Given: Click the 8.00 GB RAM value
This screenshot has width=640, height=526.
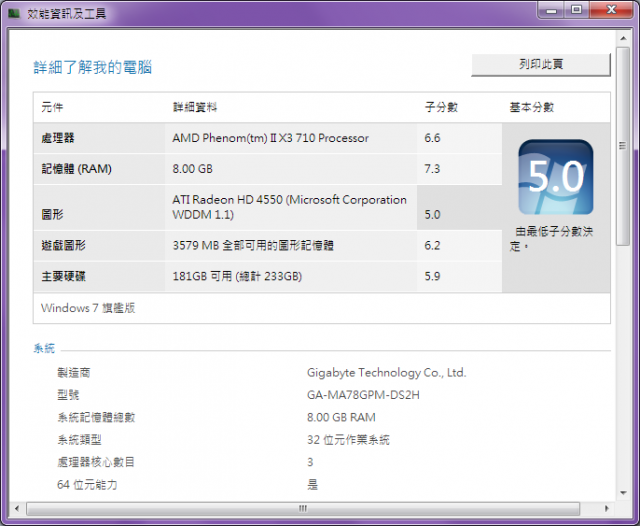Looking at the screenshot, I should (x=341, y=417).
